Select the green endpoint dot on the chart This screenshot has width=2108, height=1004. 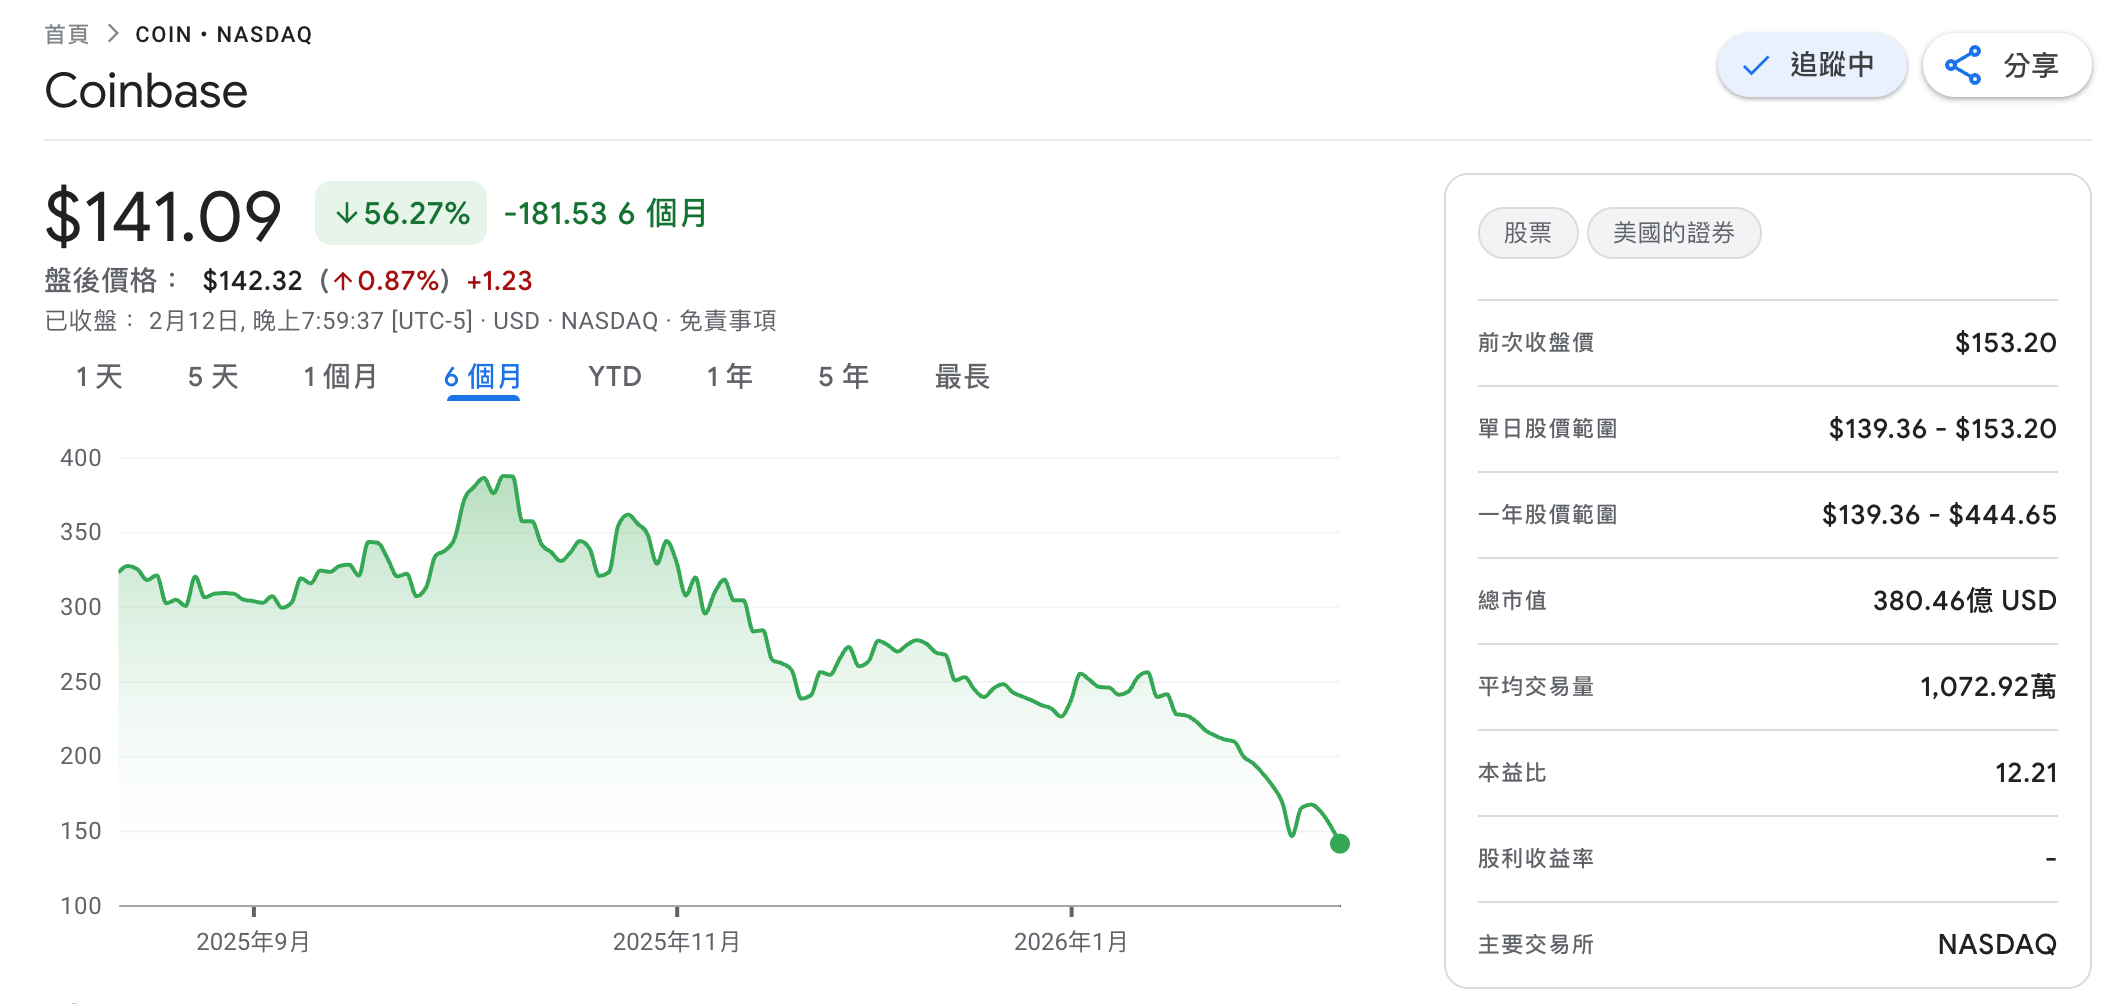(x=1338, y=843)
